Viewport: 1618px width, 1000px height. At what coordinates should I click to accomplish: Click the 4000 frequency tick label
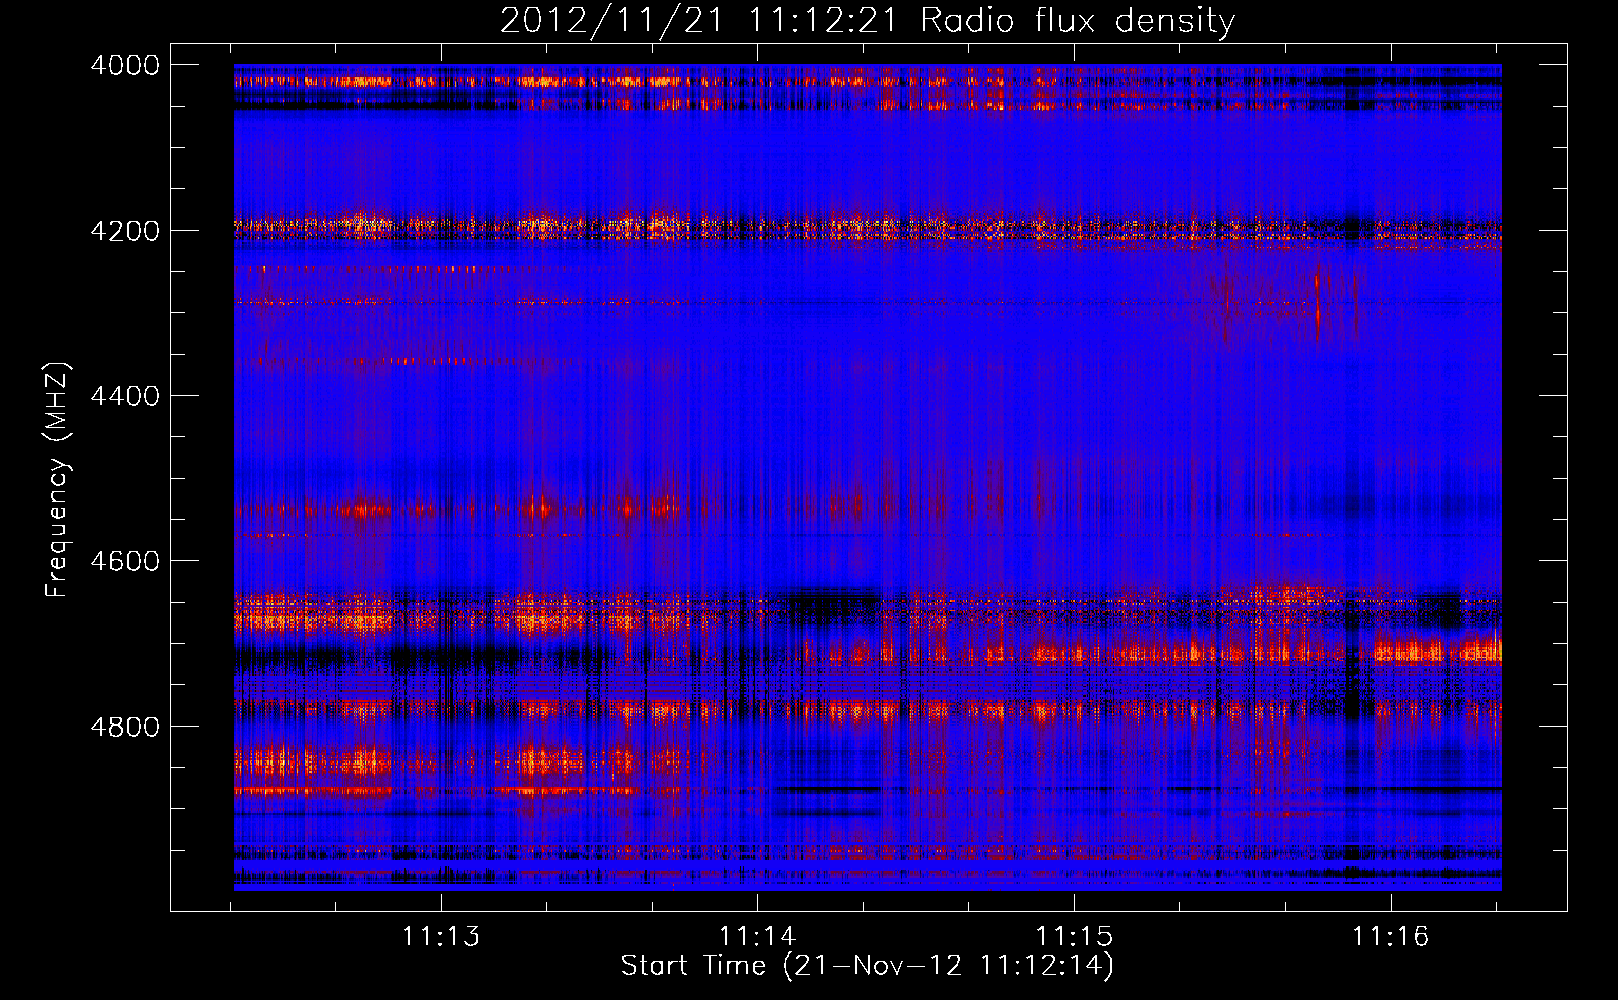tap(125, 65)
